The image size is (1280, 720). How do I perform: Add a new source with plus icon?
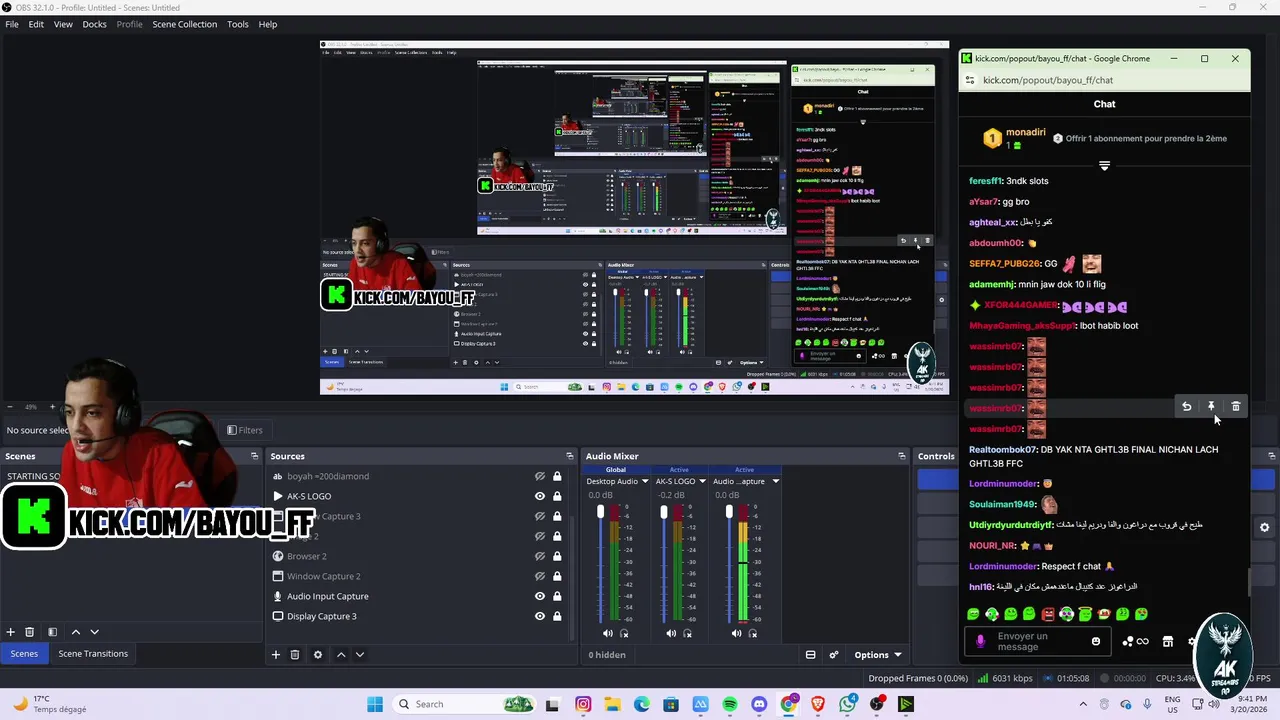click(x=276, y=655)
